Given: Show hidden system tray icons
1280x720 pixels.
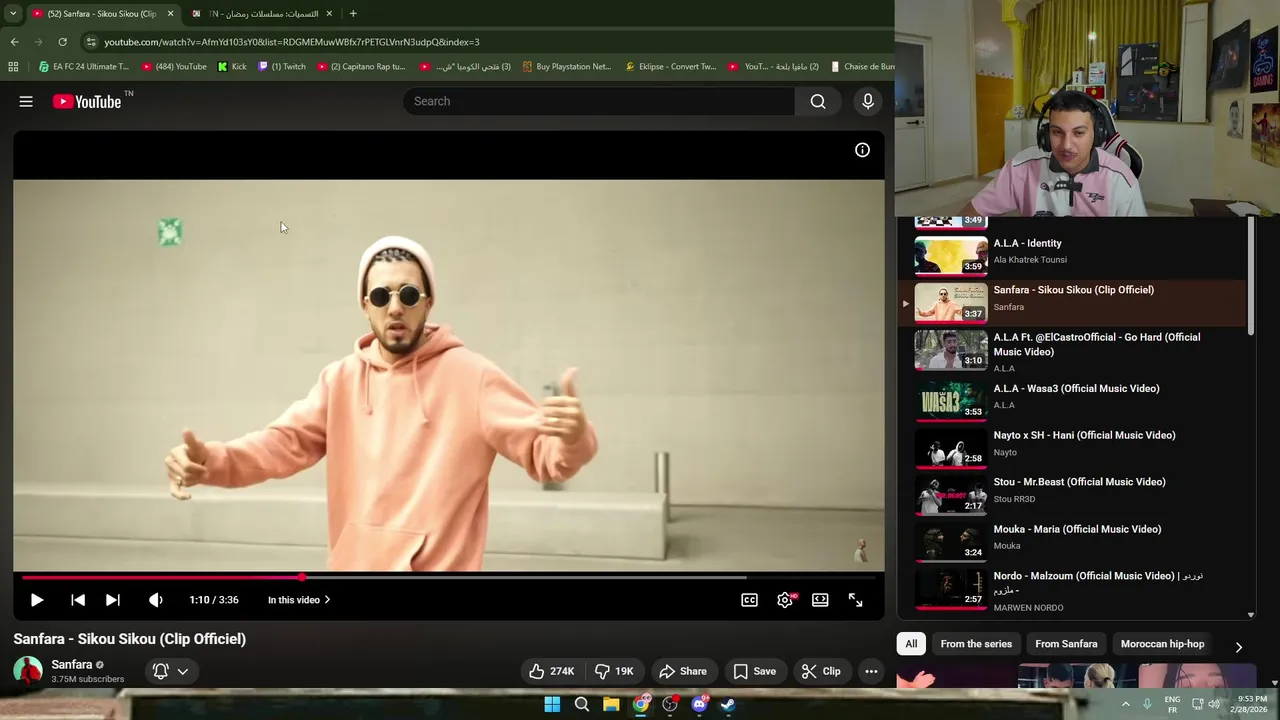Looking at the screenshot, I should coord(1125,704).
